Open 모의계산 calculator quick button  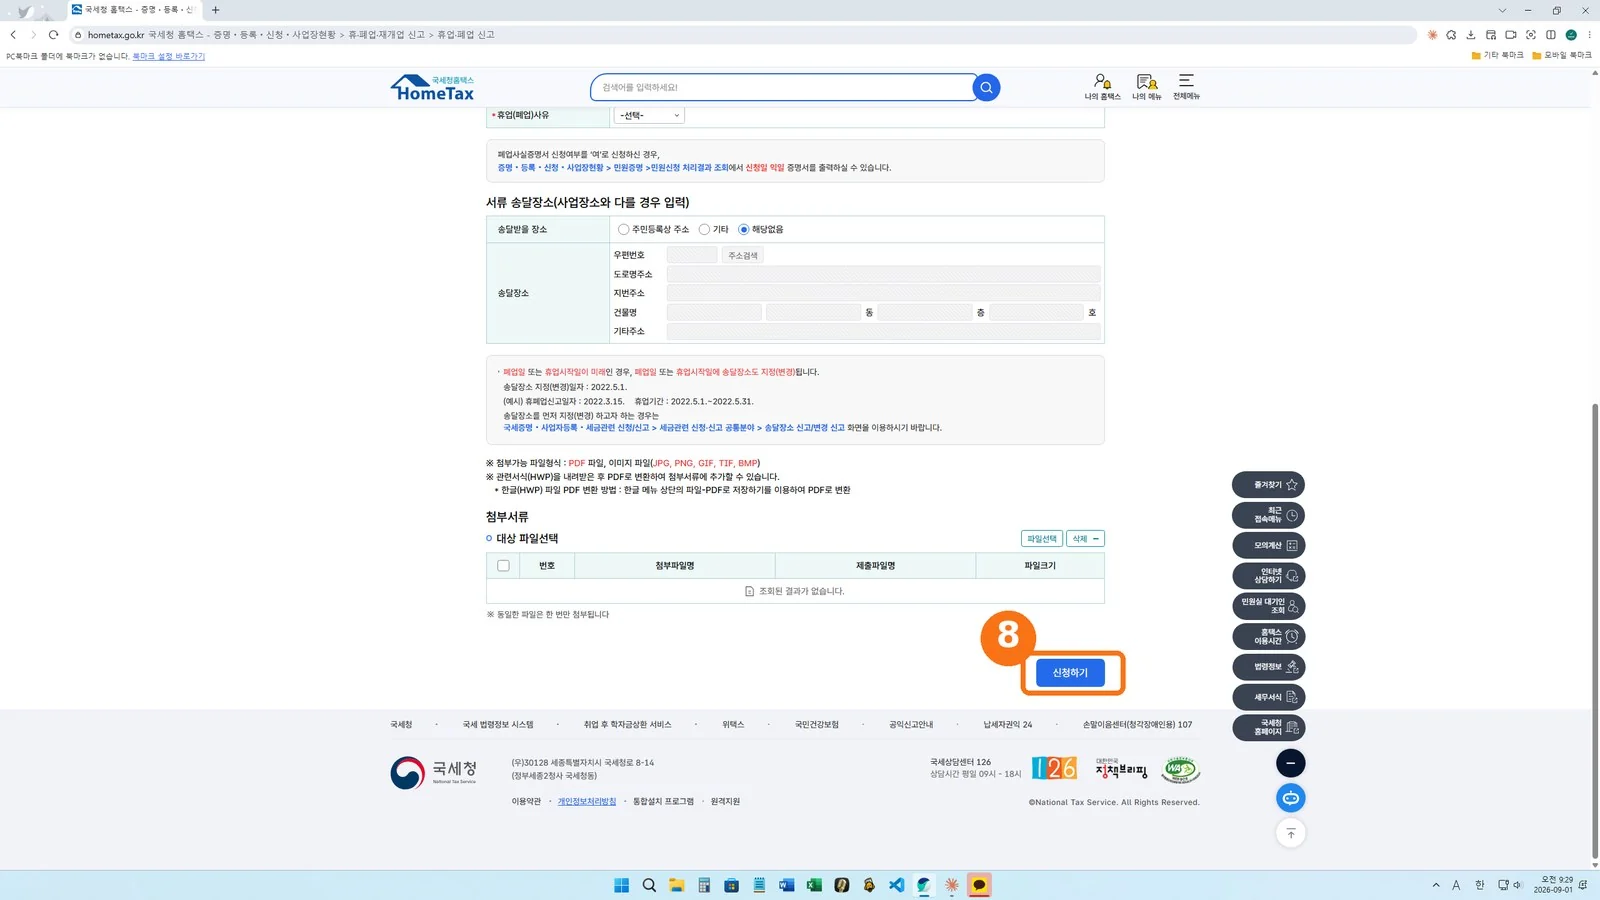point(1268,545)
